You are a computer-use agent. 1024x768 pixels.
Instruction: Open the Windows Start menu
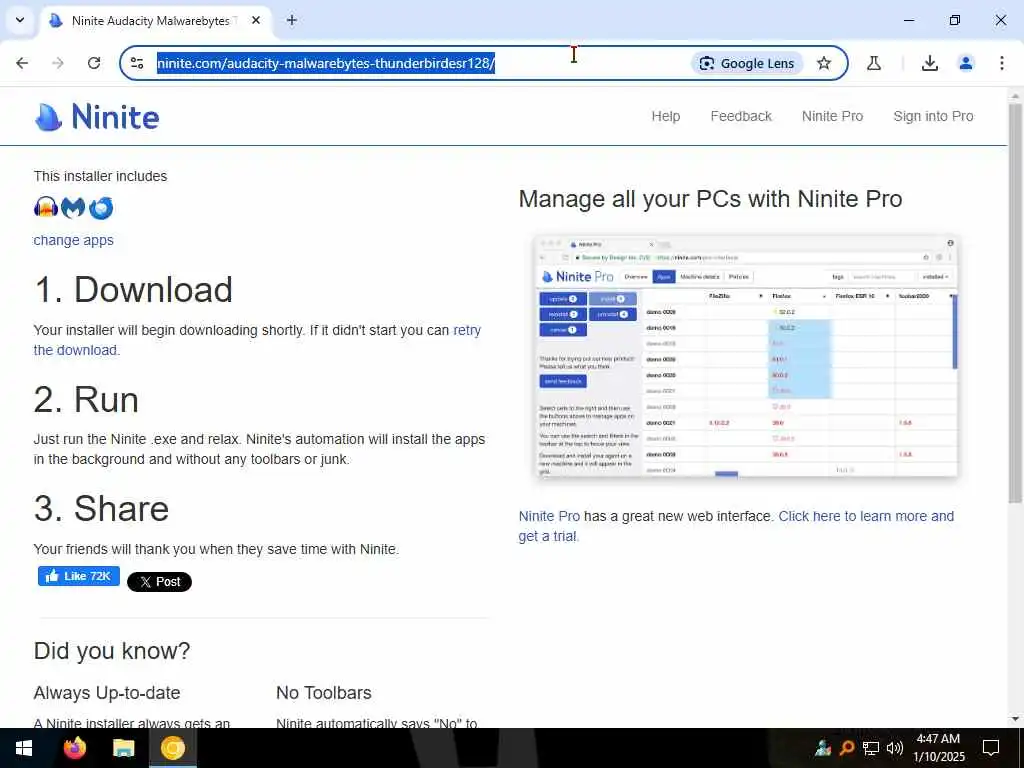(24, 748)
